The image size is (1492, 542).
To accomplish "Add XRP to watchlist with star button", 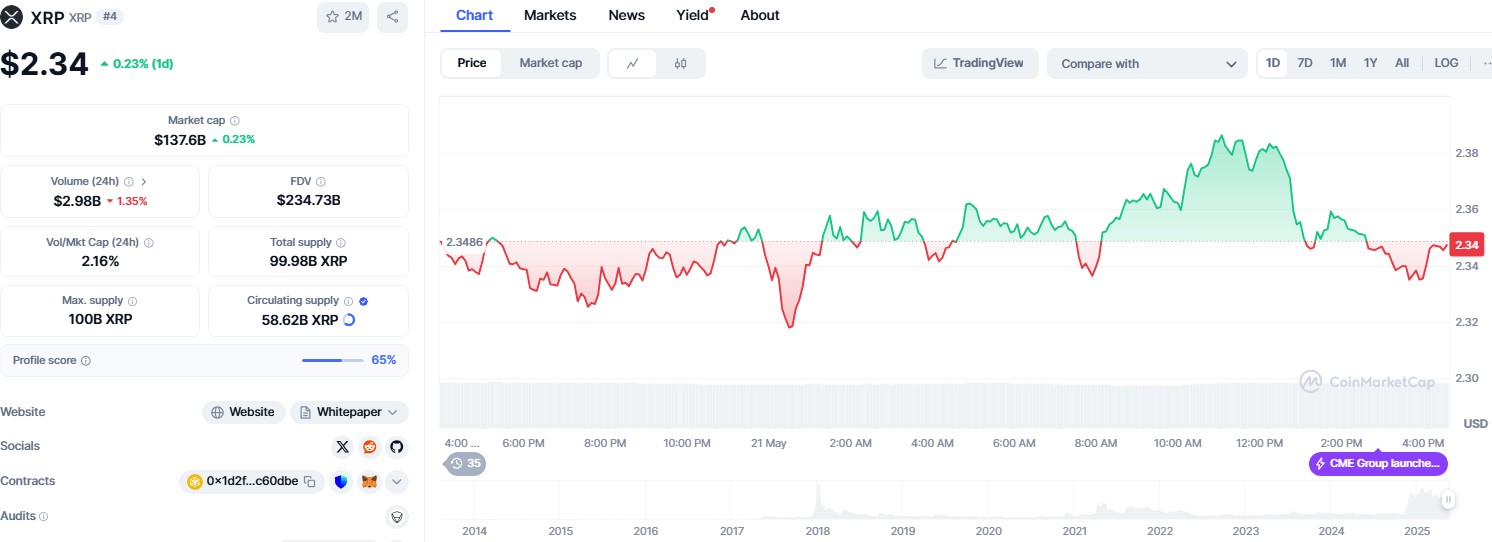I will pos(343,17).
